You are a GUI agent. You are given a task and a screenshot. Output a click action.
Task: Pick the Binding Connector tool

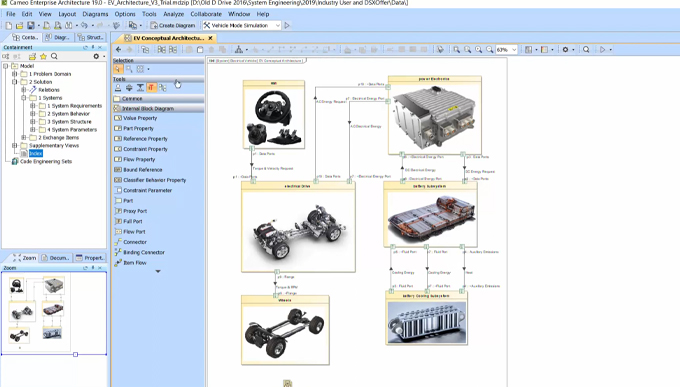click(x=139, y=252)
